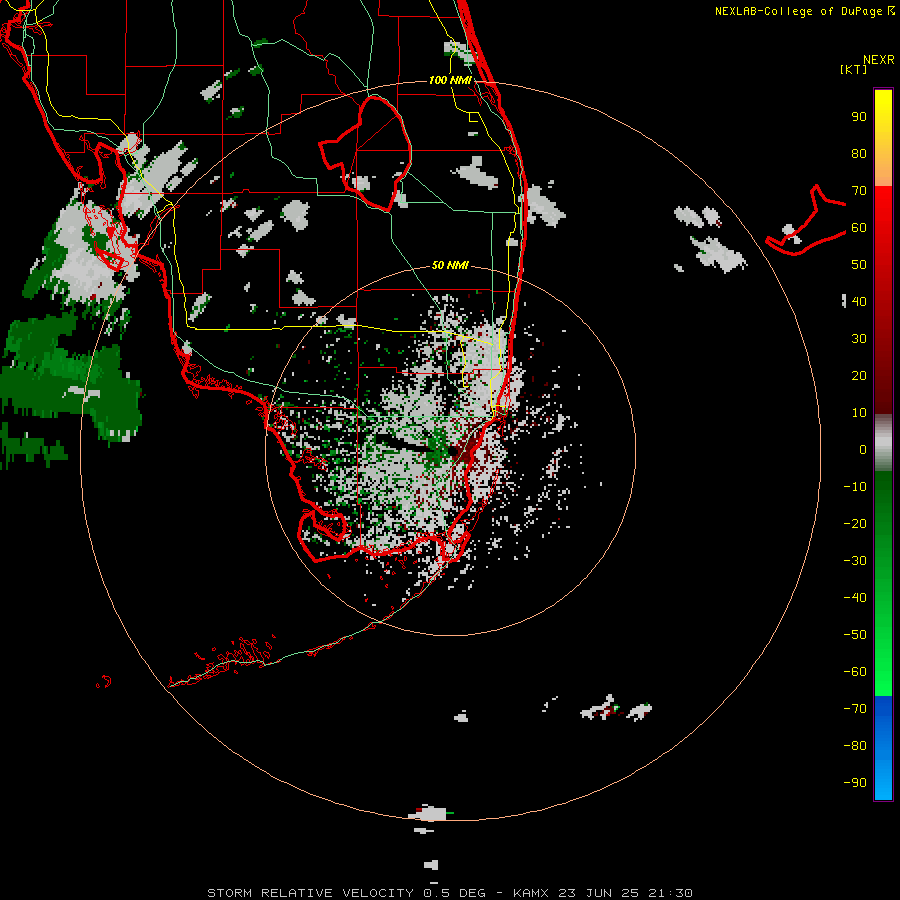Click the 0.5 DEG elevation text in the footer
This screenshot has width=900, height=900.
pyautogui.click(x=455, y=893)
